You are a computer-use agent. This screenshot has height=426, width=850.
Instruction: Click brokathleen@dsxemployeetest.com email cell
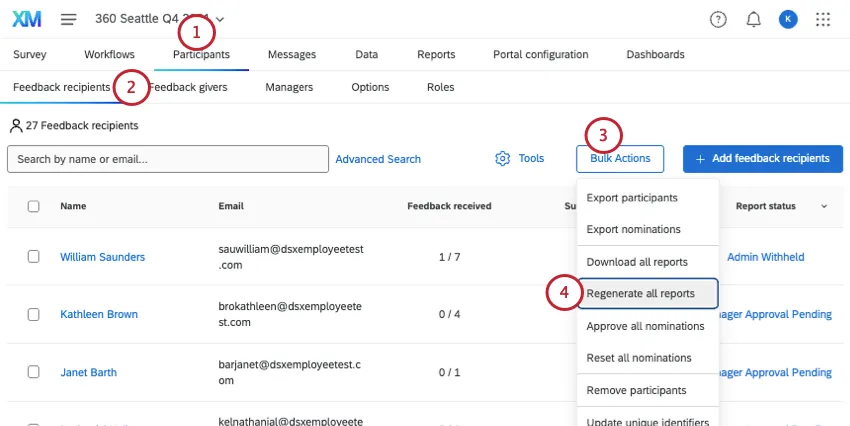290,314
